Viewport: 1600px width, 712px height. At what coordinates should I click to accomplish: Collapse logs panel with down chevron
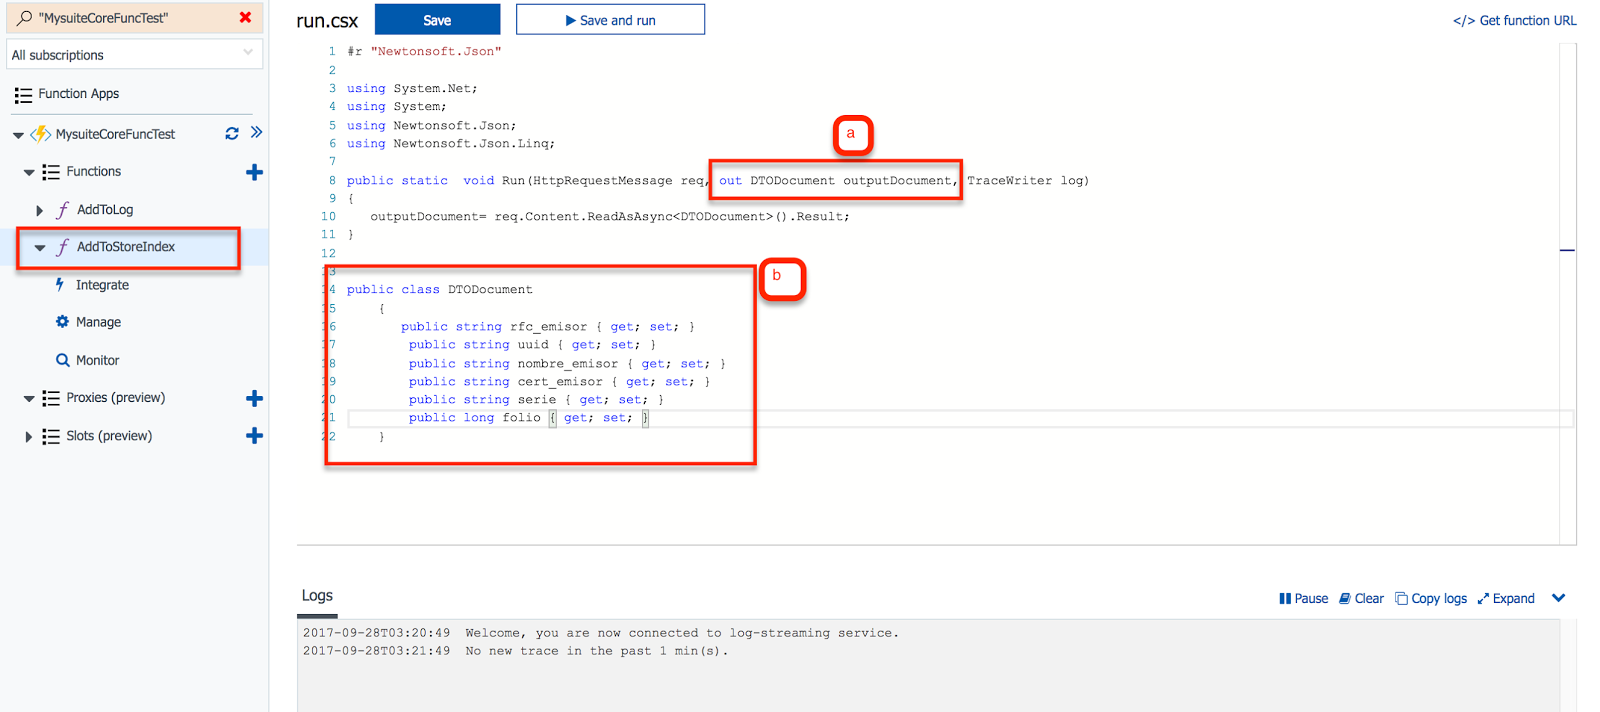[1558, 598]
